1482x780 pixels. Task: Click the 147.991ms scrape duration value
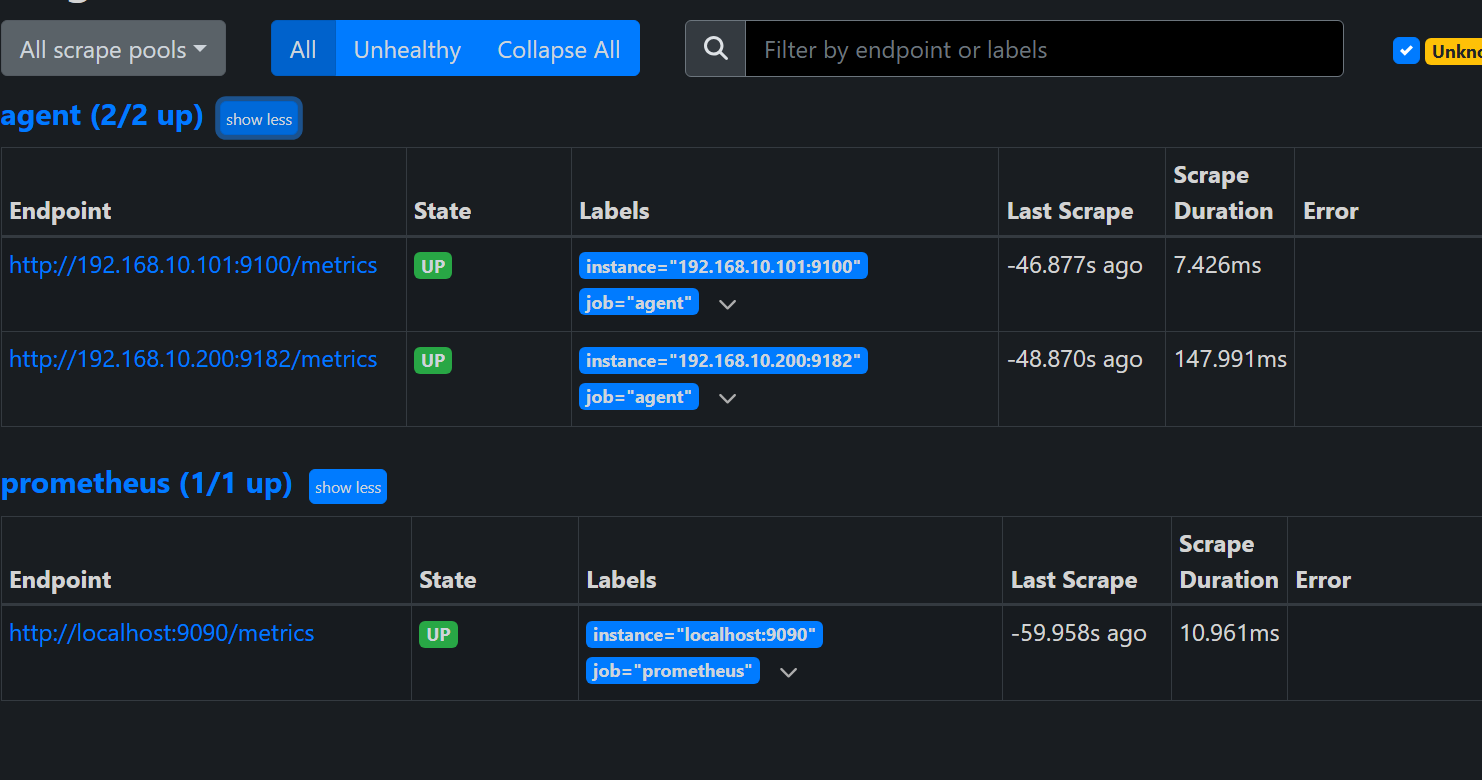tap(1231, 359)
